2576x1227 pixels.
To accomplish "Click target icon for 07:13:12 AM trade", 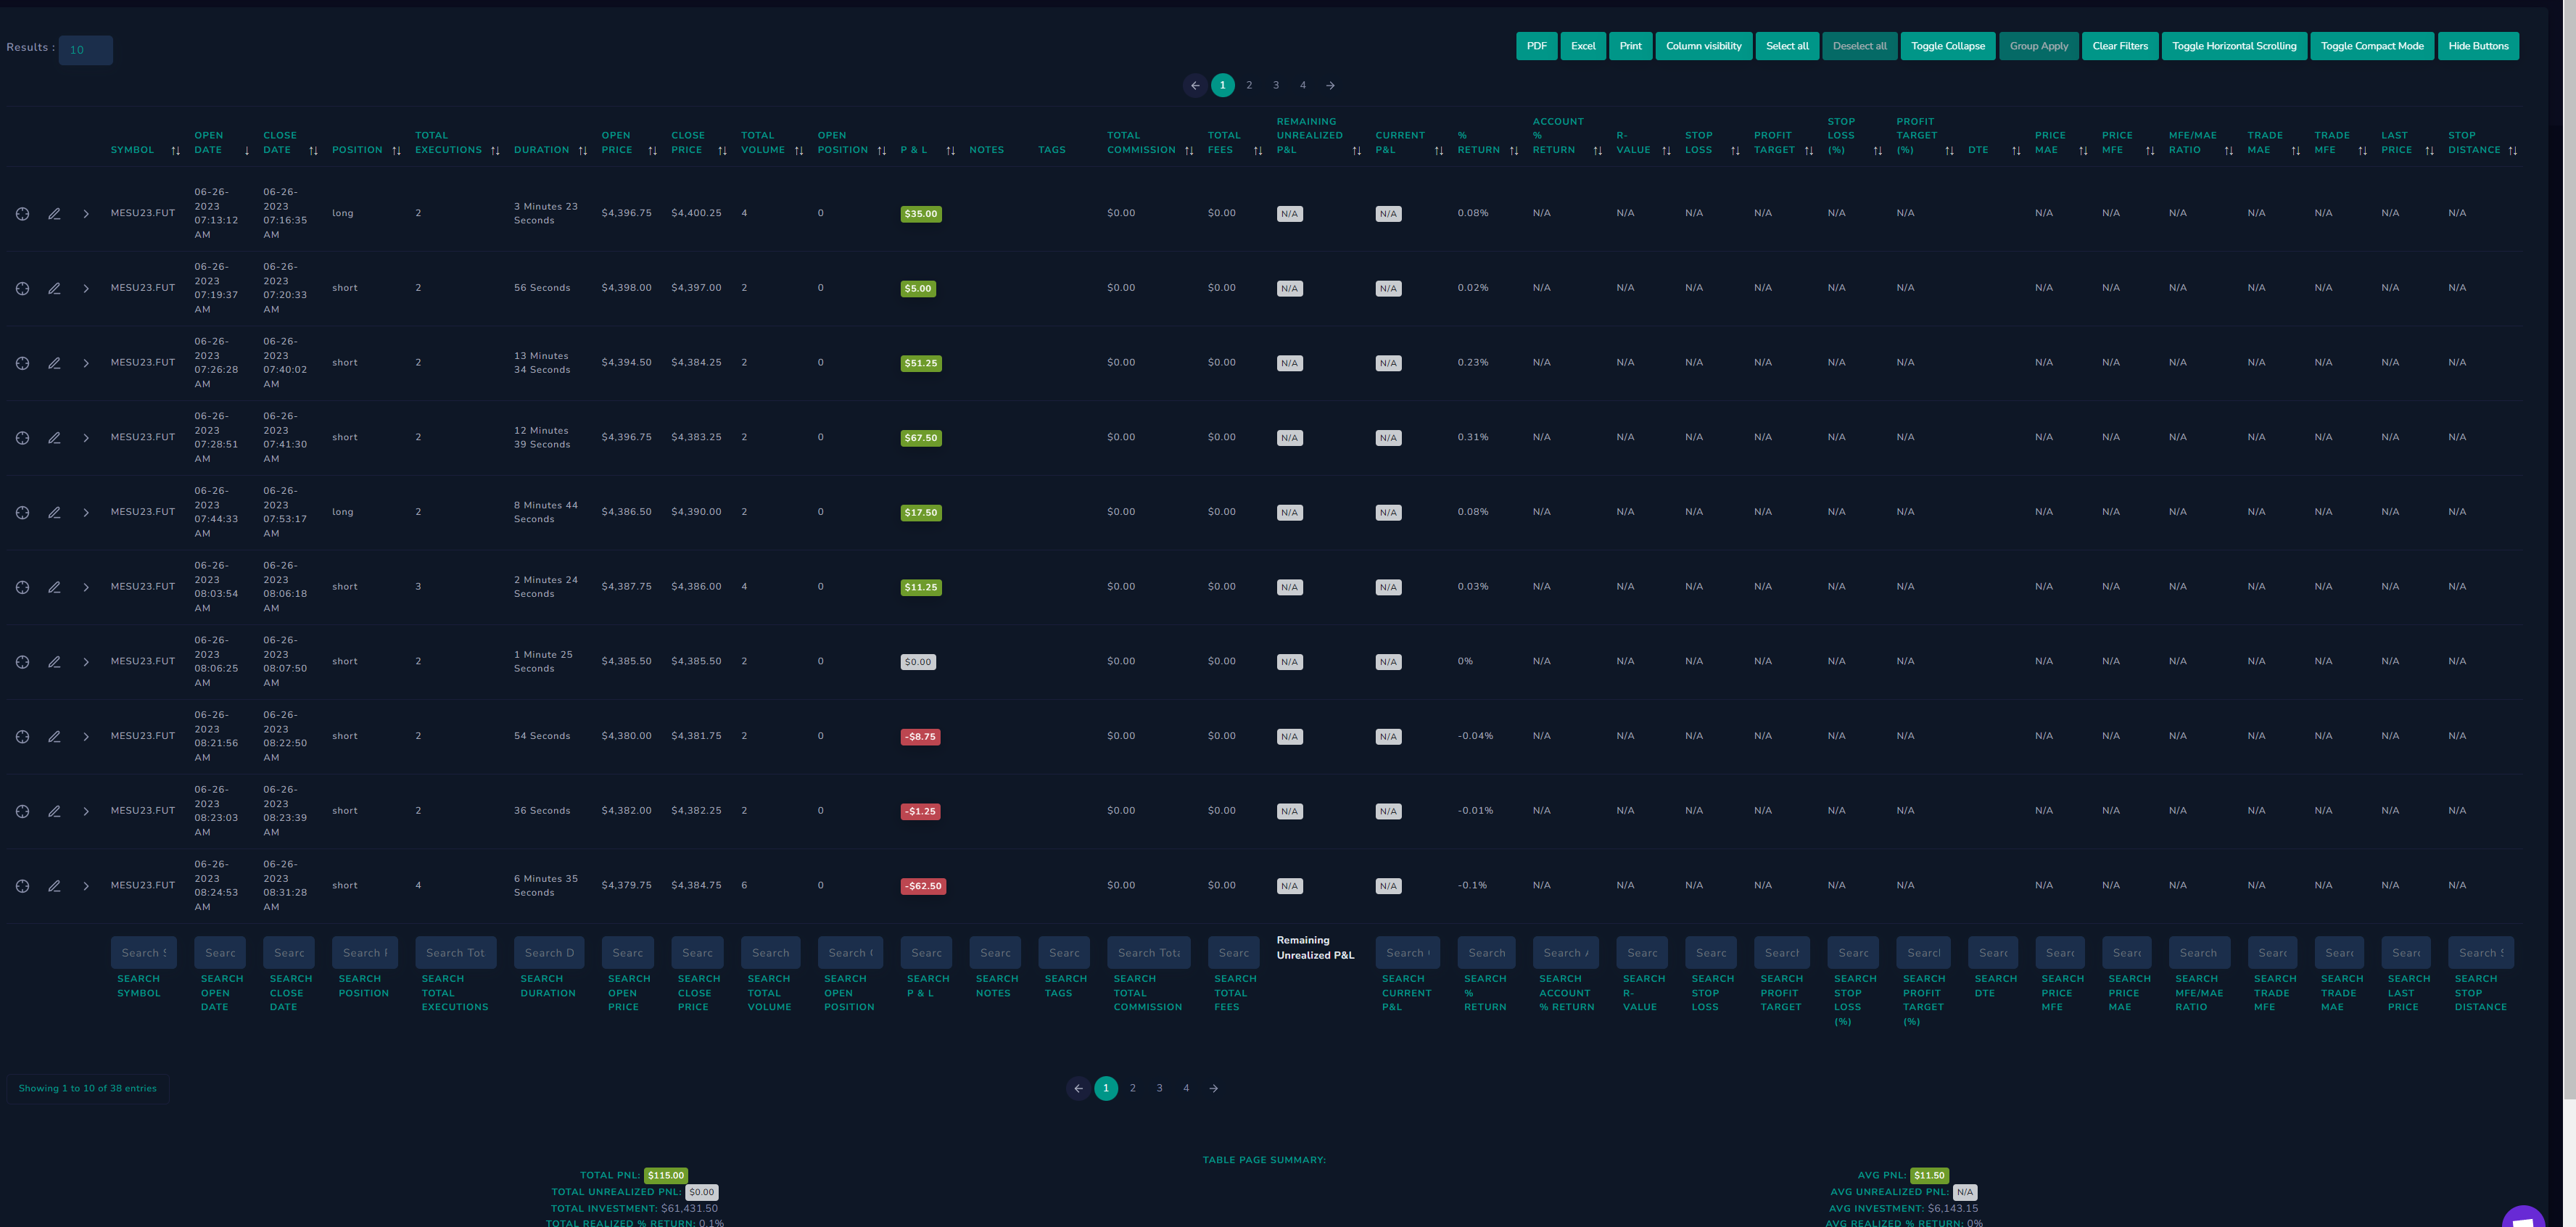I will click(x=22, y=214).
